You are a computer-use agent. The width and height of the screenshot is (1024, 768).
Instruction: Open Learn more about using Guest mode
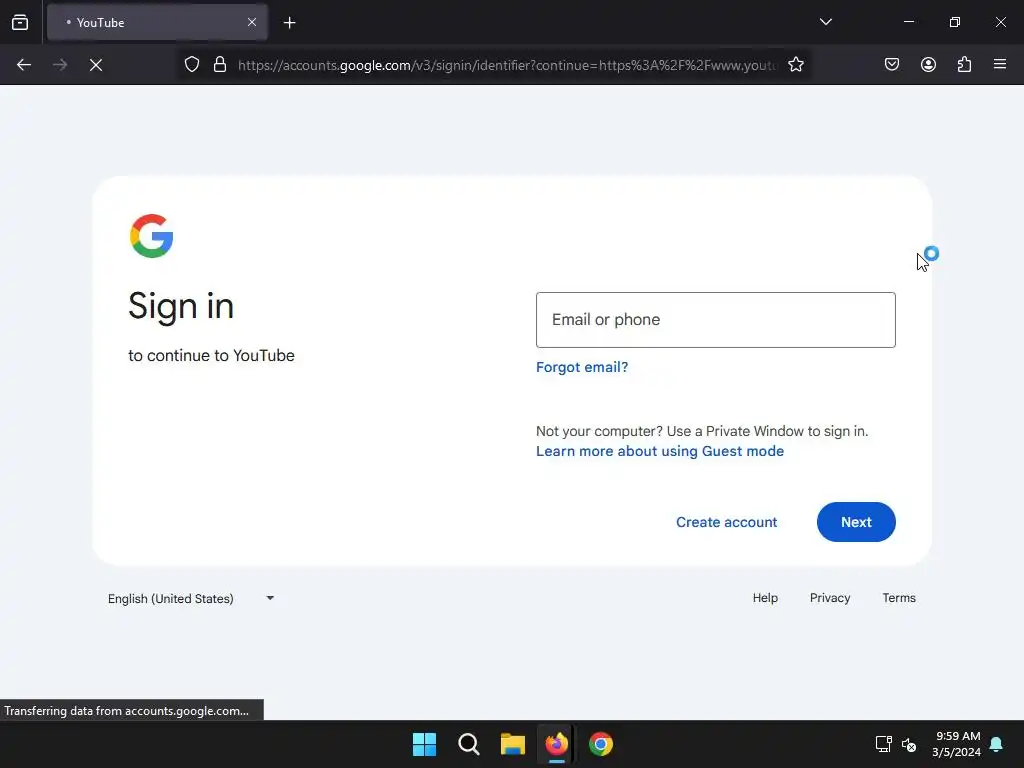(x=660, y=451)
